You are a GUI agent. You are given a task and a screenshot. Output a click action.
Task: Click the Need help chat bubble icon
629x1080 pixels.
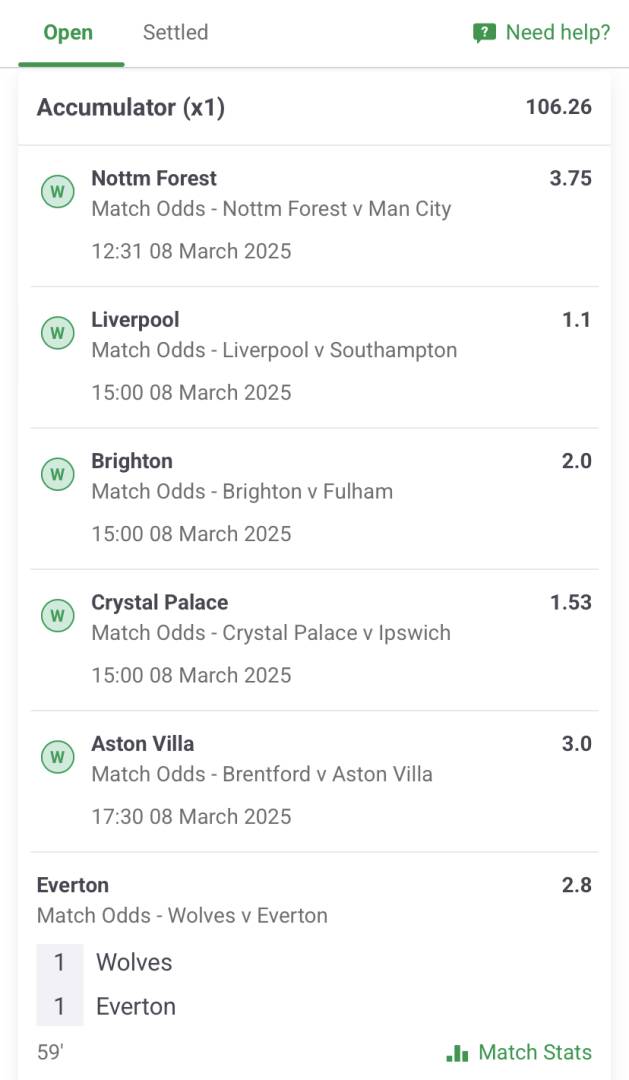click(484, 33)
